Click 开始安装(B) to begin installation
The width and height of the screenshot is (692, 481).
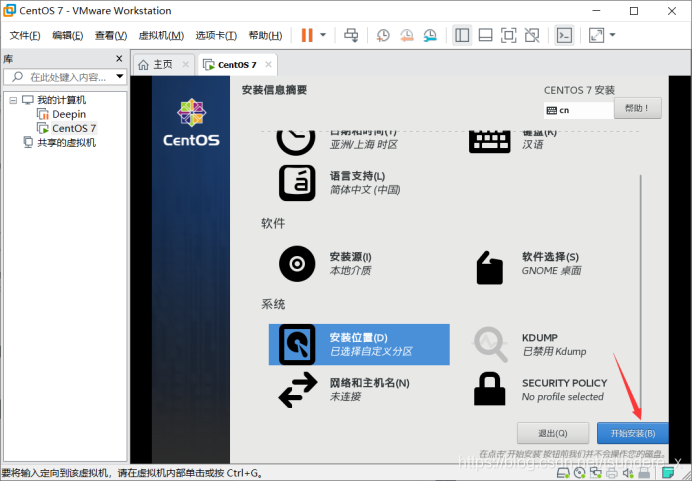pyautogui.click(x=633, y=433)
